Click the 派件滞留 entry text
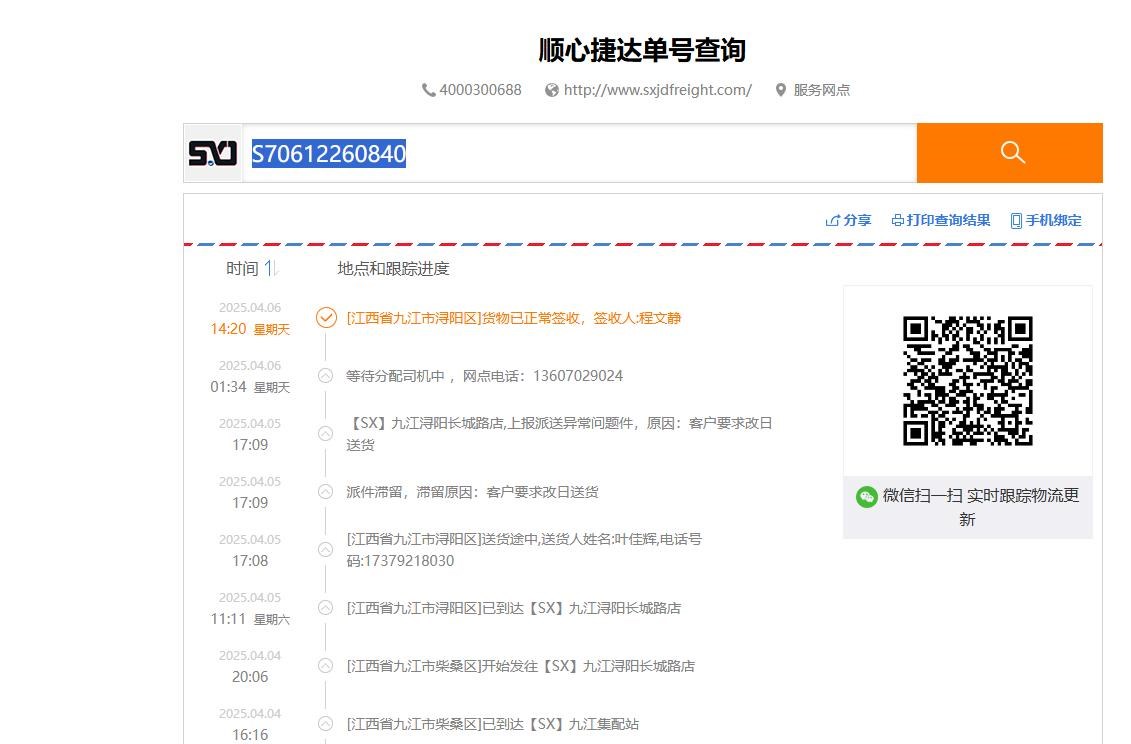Screen dimensions: 1131x744 [472, 492]
